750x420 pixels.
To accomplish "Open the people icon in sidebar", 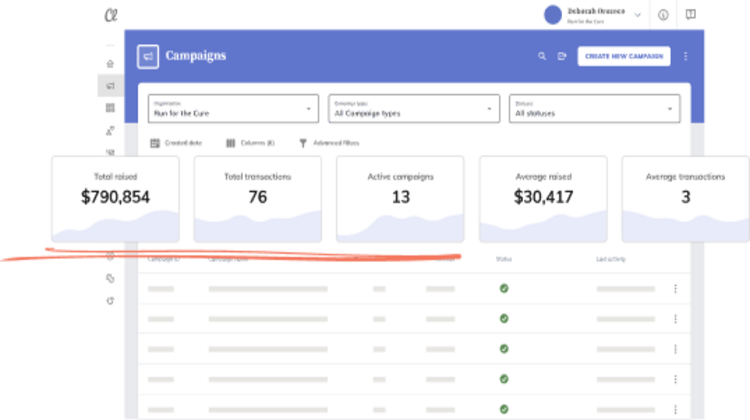I will [x=110, y=131].
